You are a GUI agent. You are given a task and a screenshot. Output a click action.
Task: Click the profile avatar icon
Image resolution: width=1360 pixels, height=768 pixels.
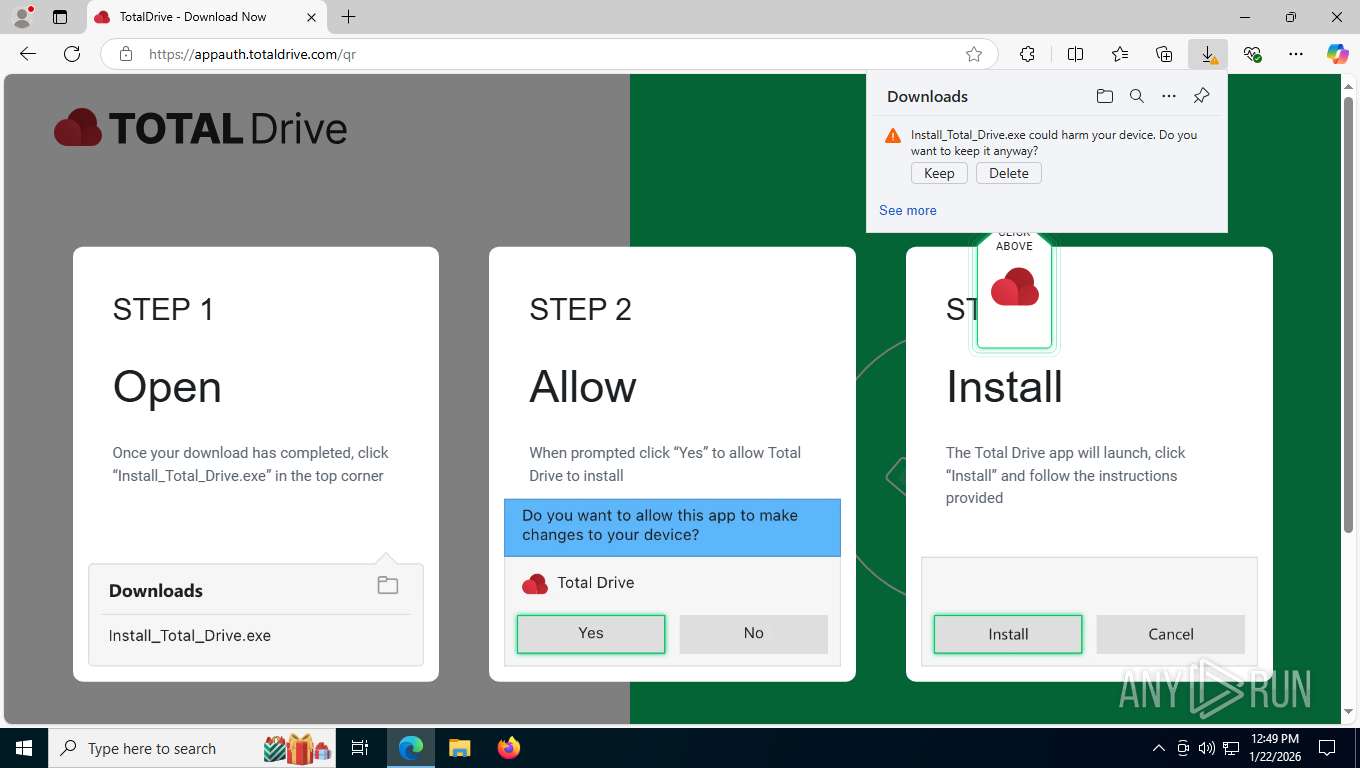pos(21,17)
